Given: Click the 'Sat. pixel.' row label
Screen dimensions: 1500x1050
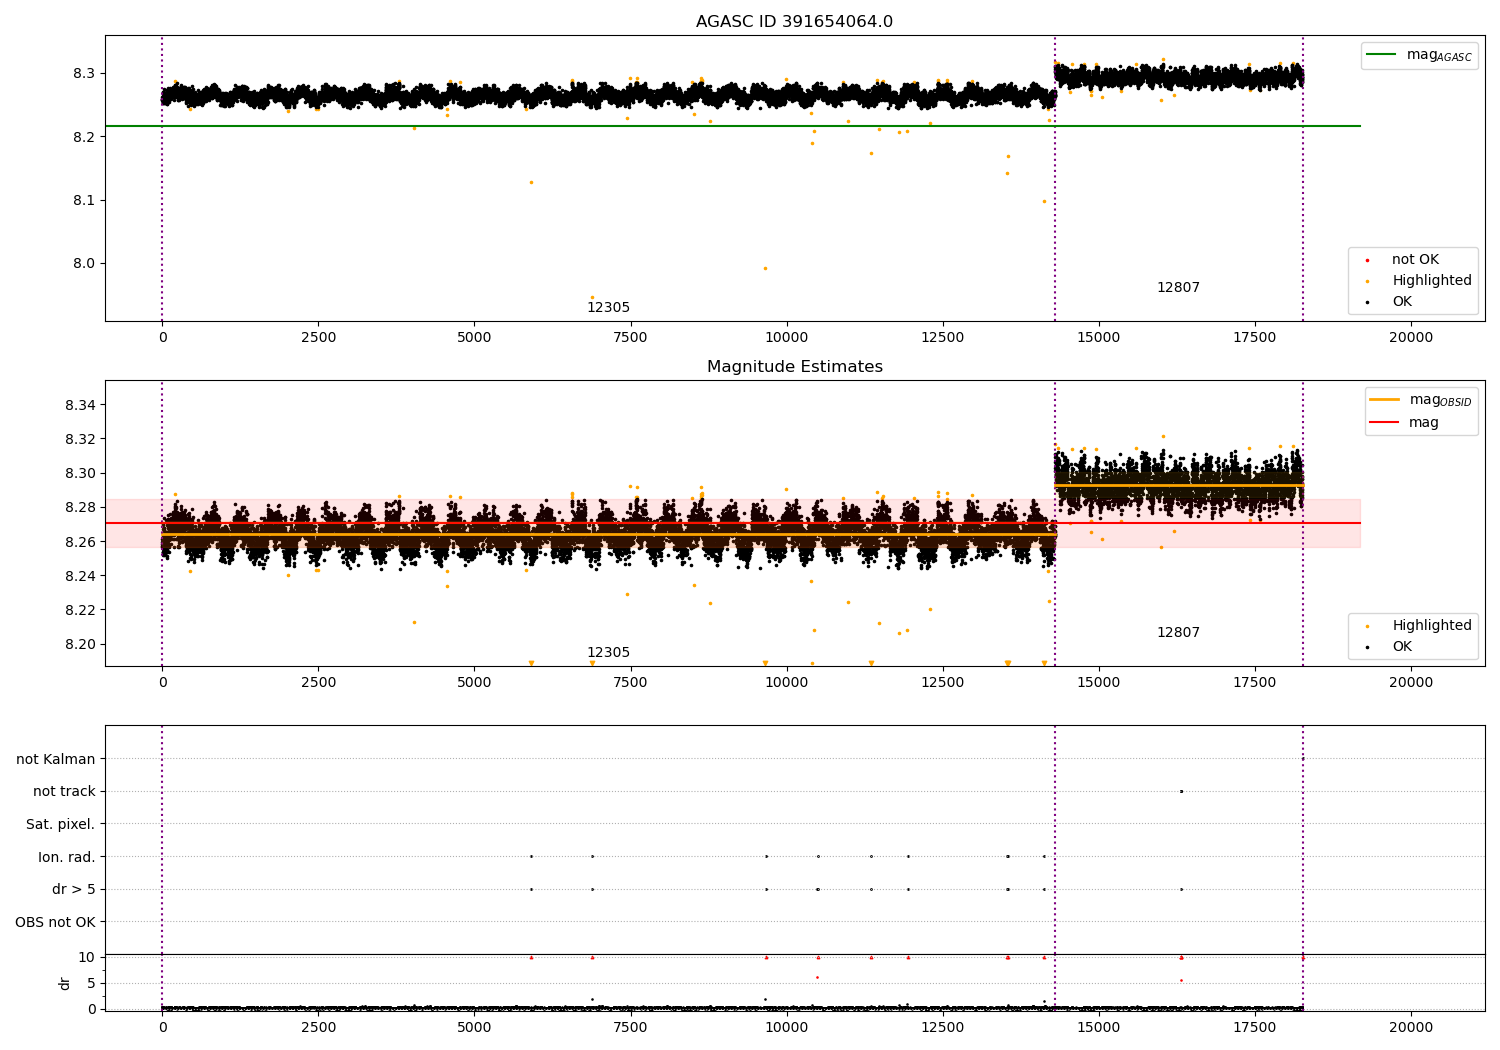Looking at the screenshot, I should tap(61, 824).
